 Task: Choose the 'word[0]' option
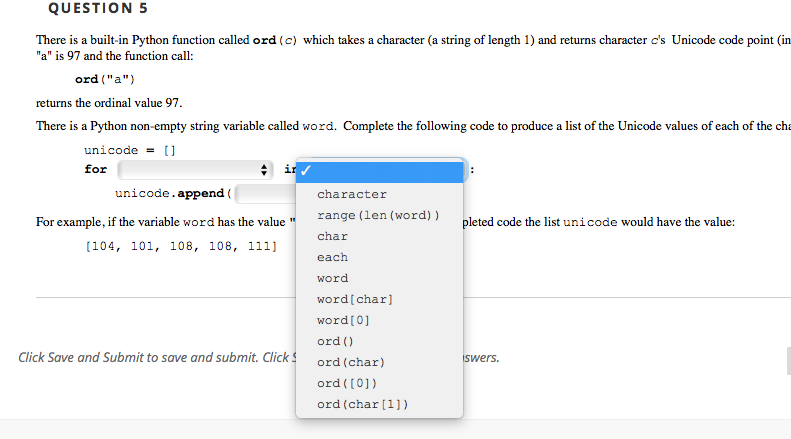pyautogui.click(x=344, y=320)
